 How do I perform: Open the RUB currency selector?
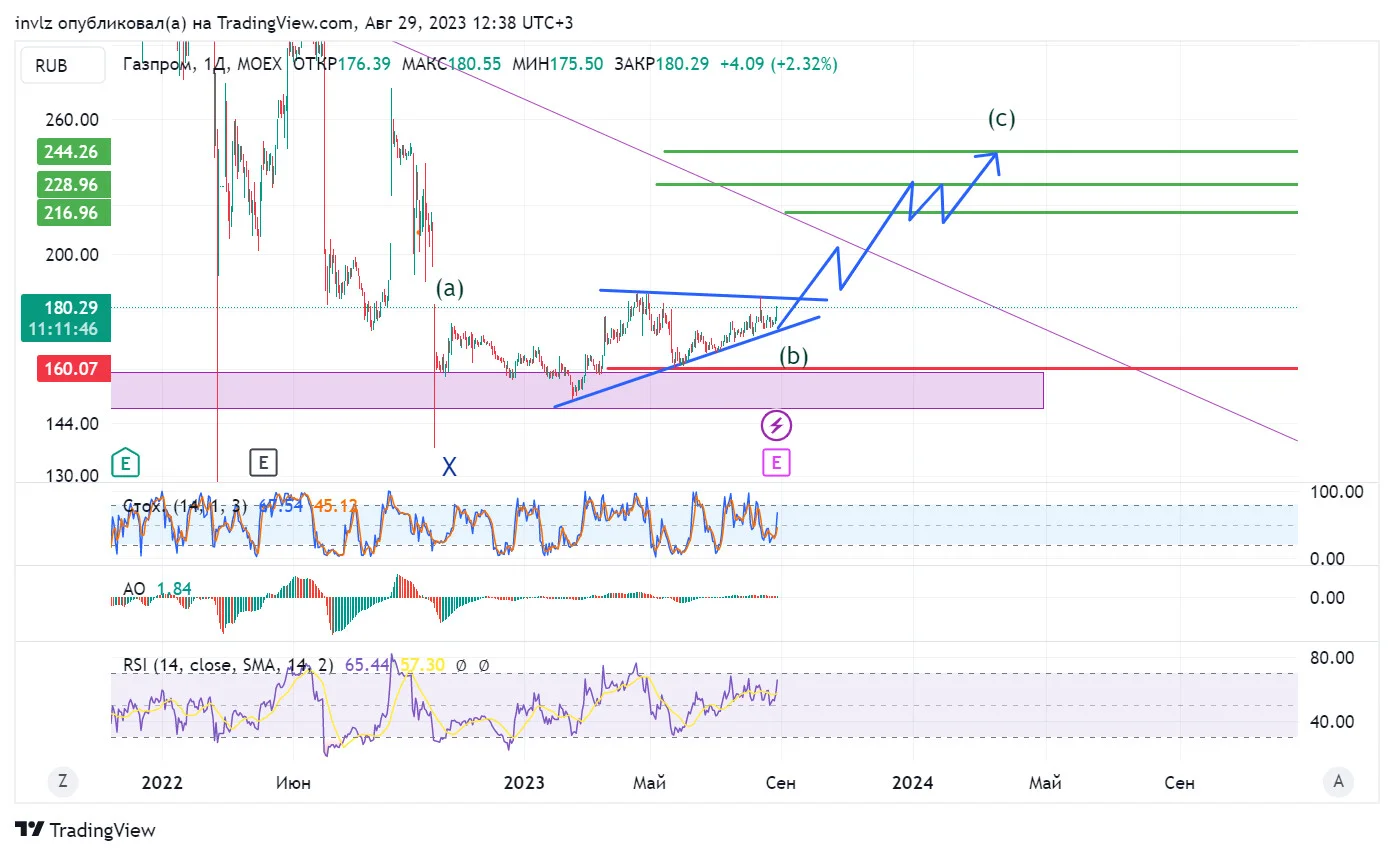coord(64,65)
